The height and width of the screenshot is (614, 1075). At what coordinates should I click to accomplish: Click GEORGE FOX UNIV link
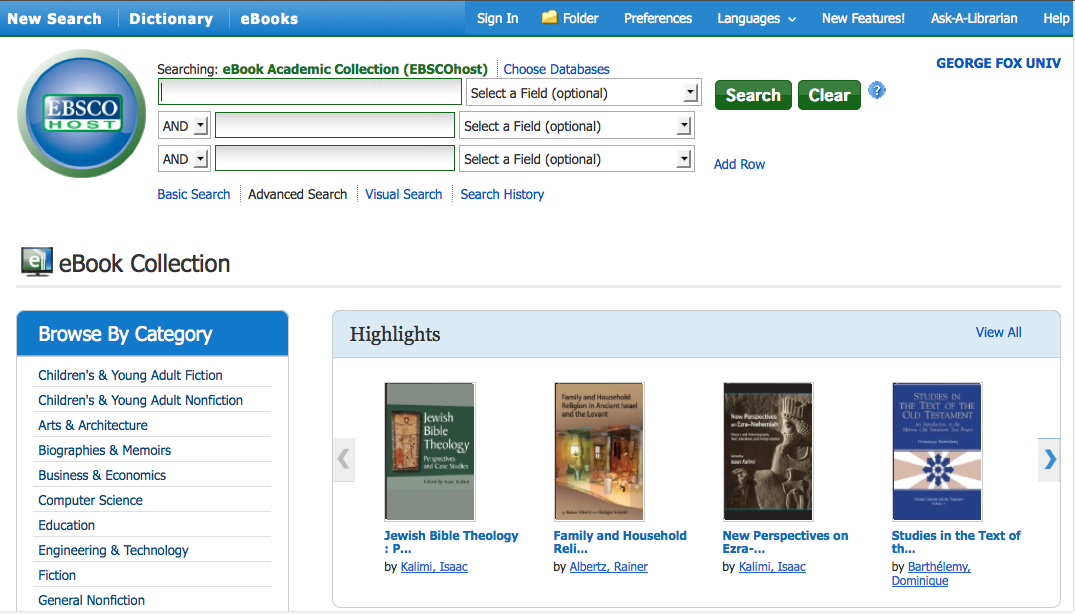[998, 63]
